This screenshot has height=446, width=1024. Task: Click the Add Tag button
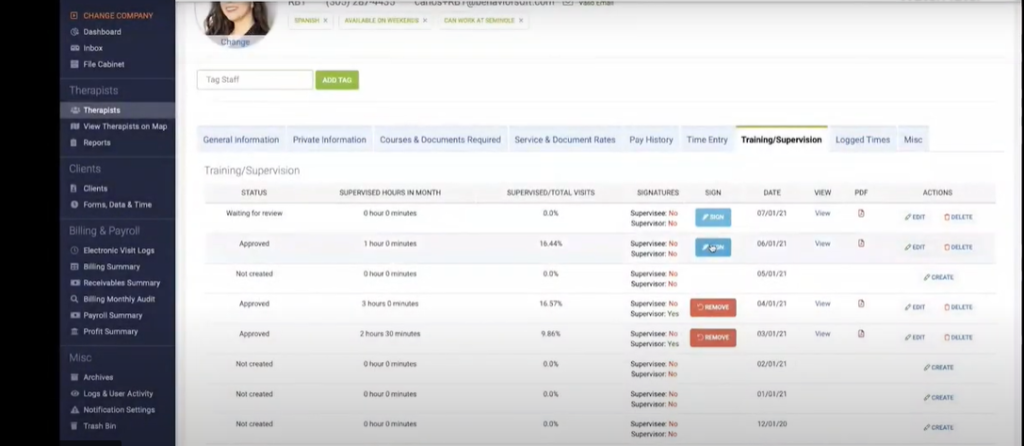337,80
